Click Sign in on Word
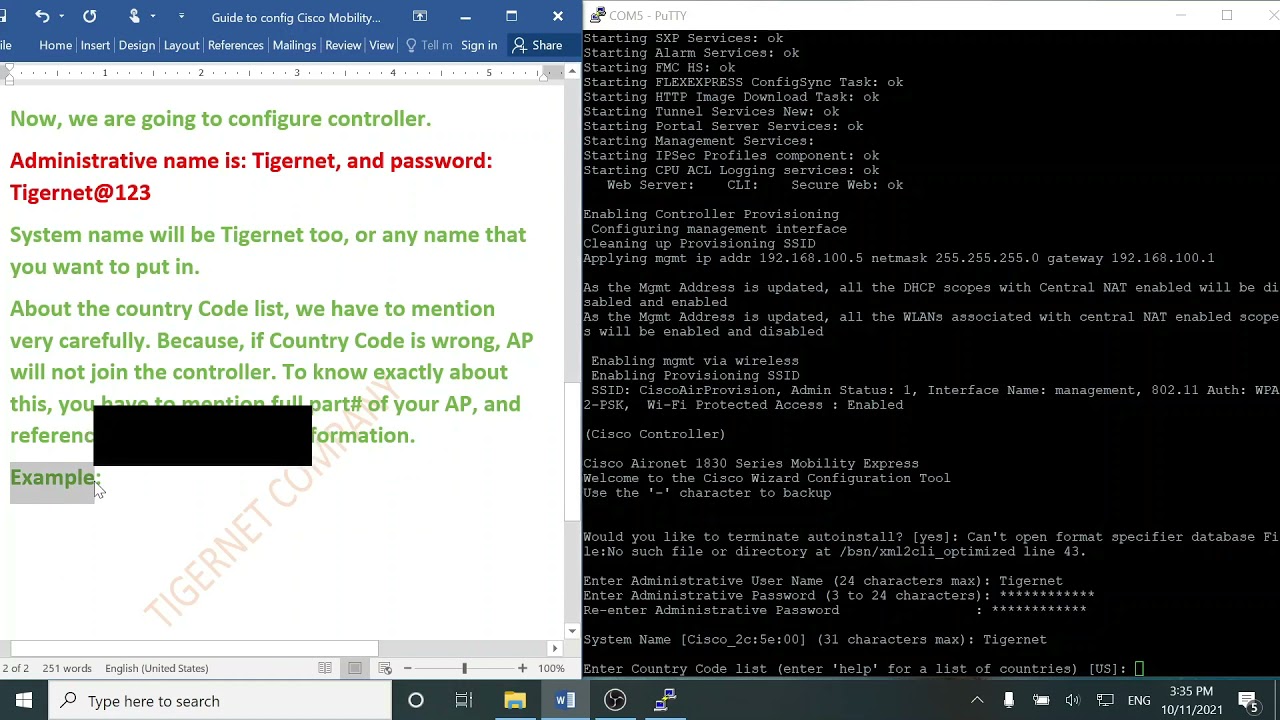 pyautogui.click(x=479, y=45)
